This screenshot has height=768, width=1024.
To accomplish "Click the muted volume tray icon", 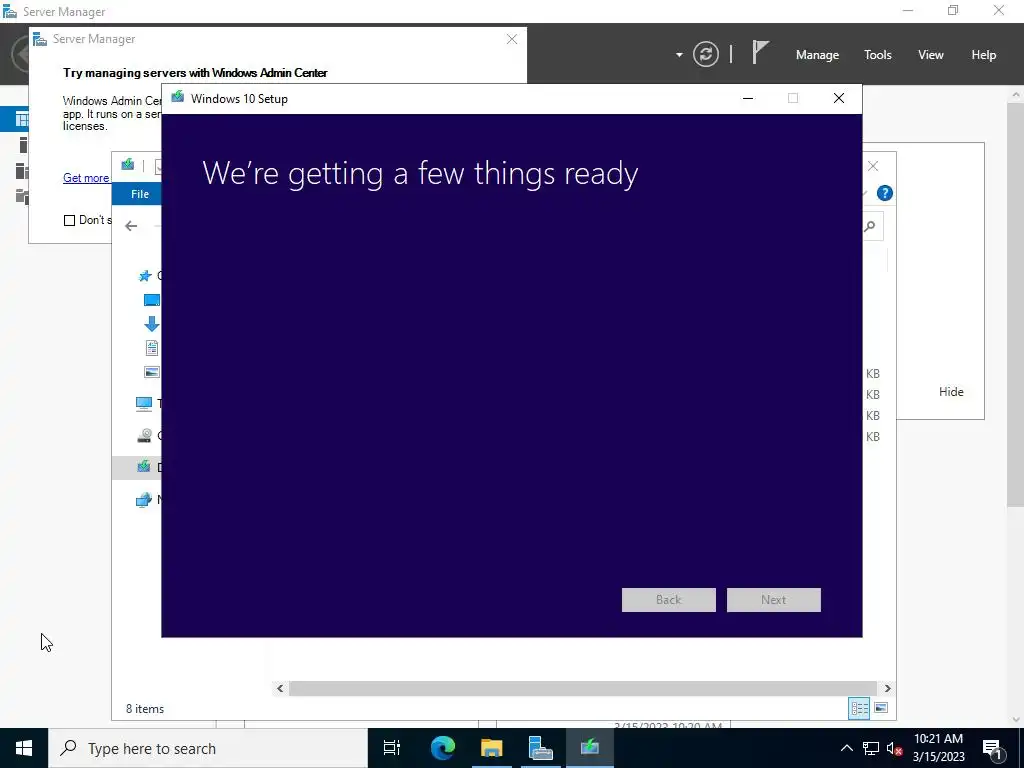I will click(894, 748).
